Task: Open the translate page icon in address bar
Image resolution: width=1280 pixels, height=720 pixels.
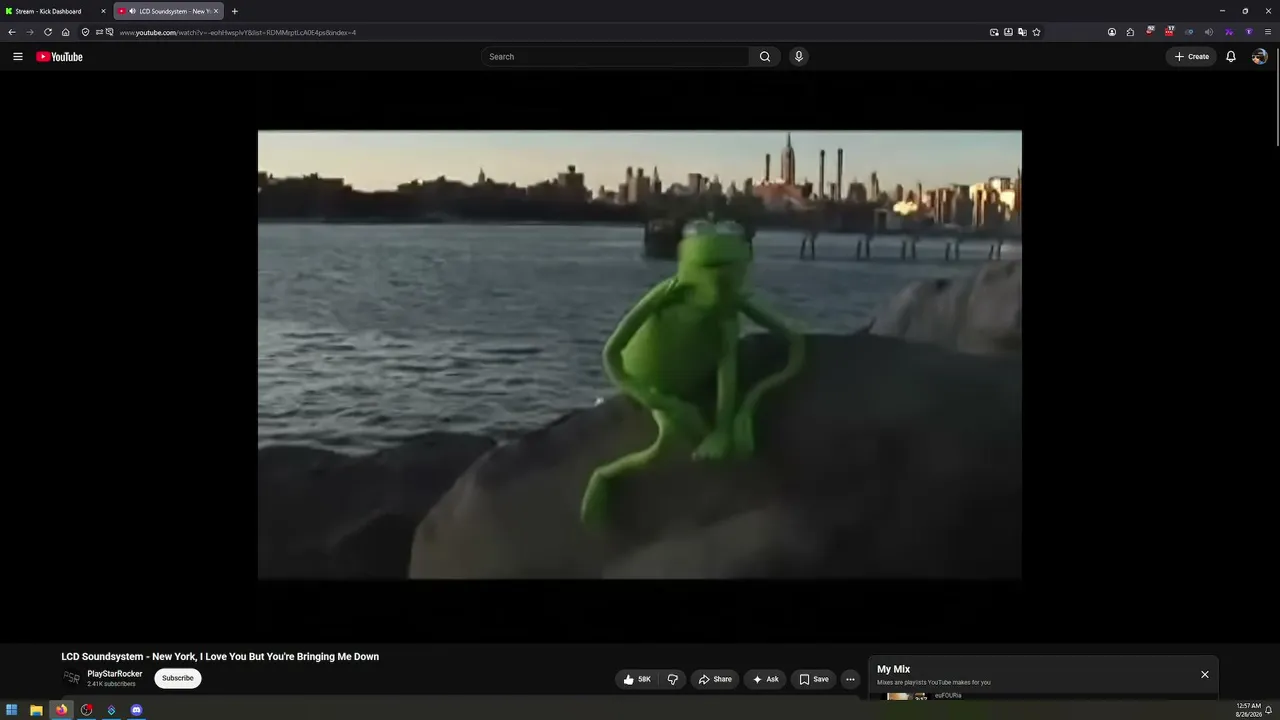Action: (1022, 32)
